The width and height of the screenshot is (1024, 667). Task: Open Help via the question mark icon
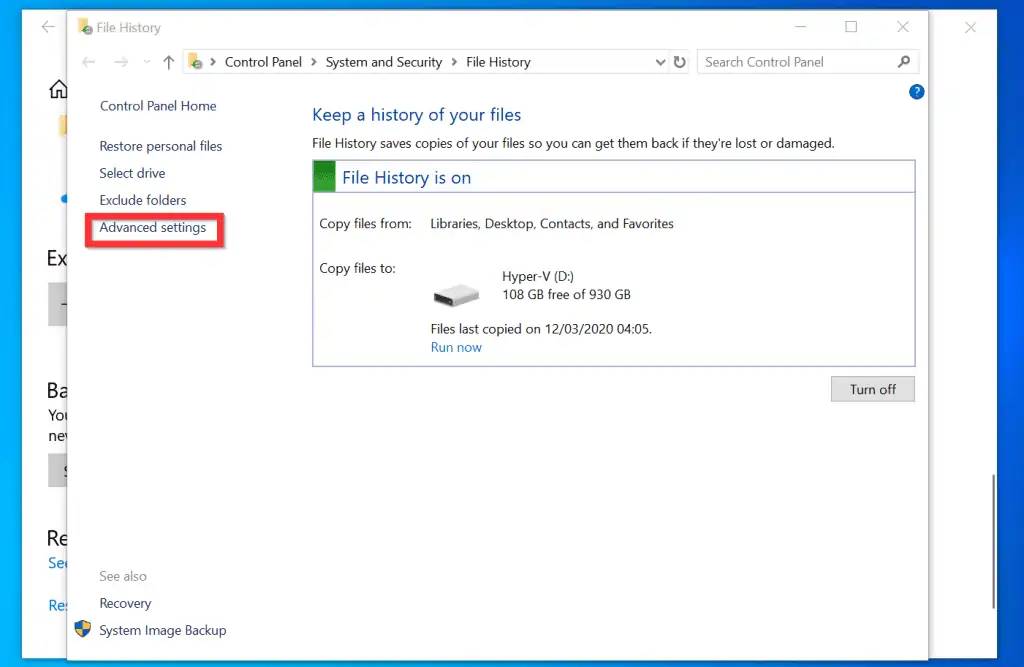(916, 91)
